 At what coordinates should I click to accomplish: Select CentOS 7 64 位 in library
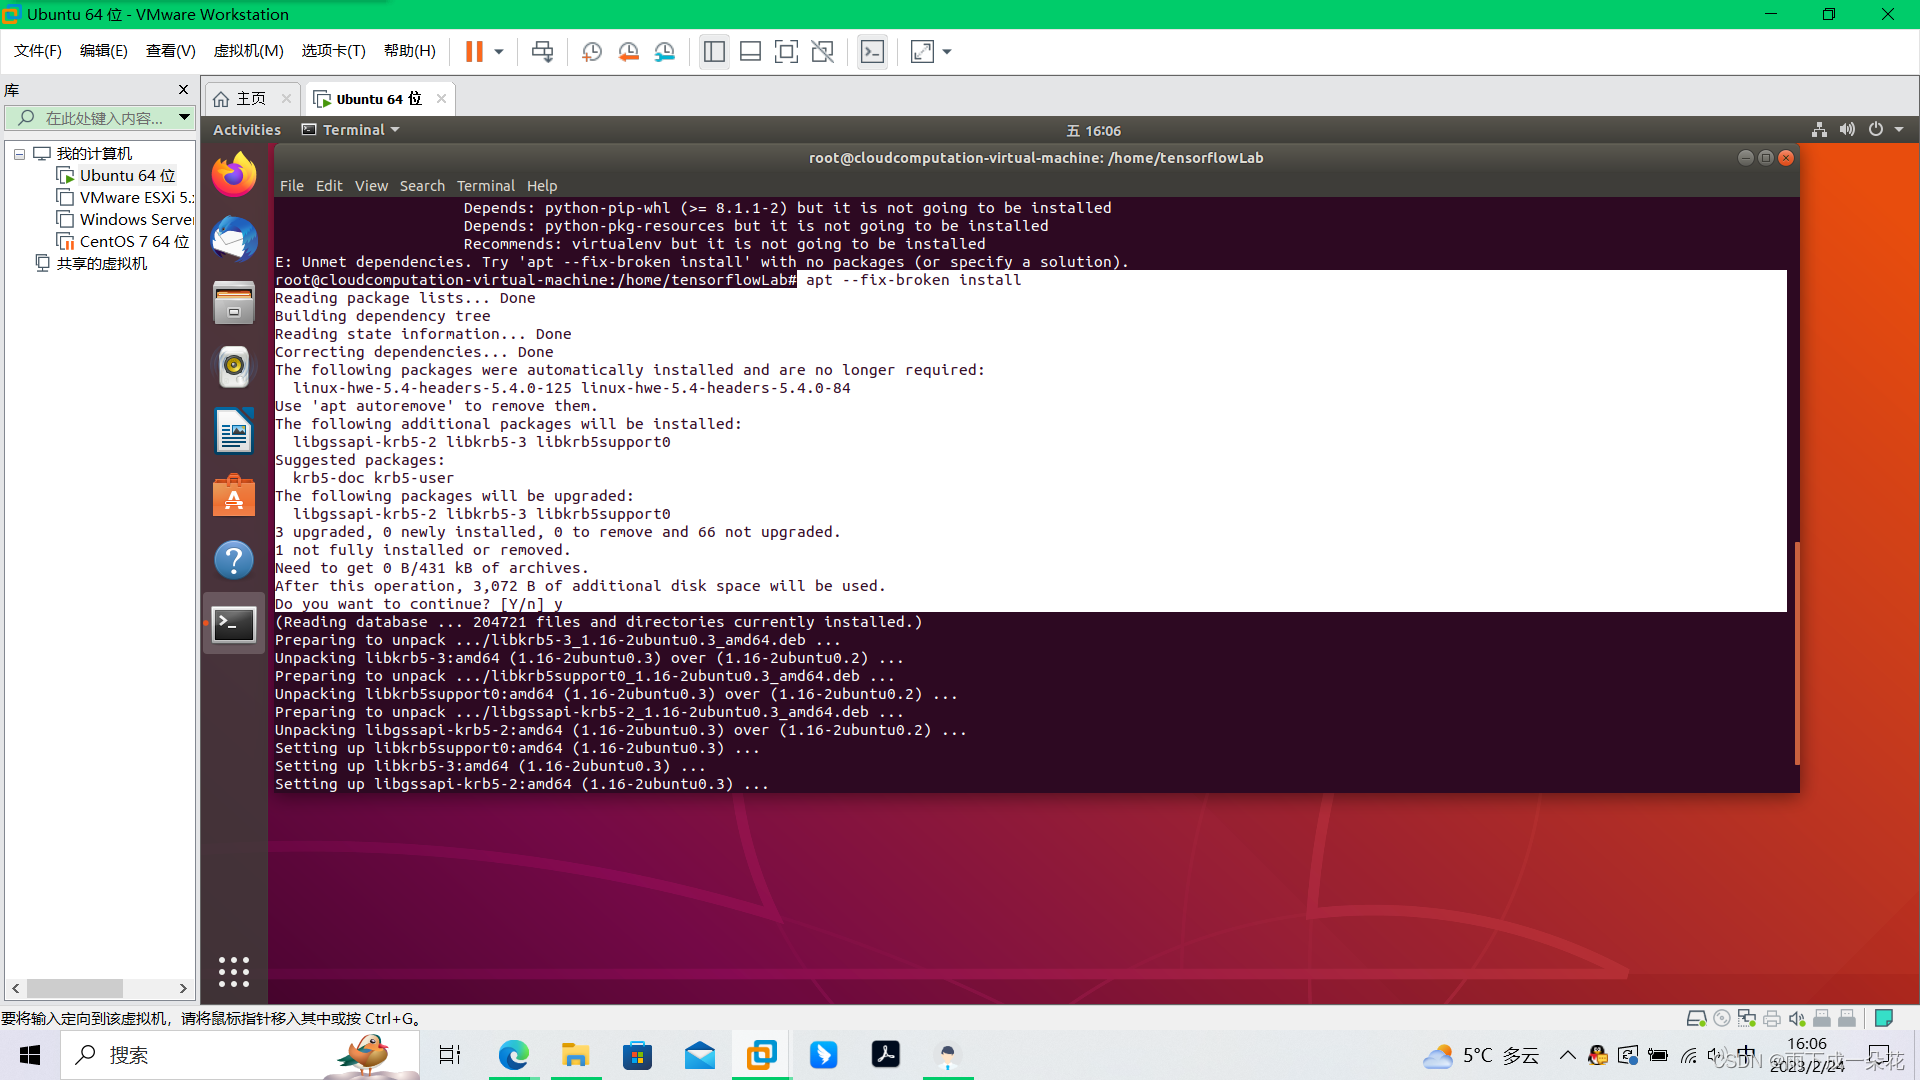[x=133, y=242]
